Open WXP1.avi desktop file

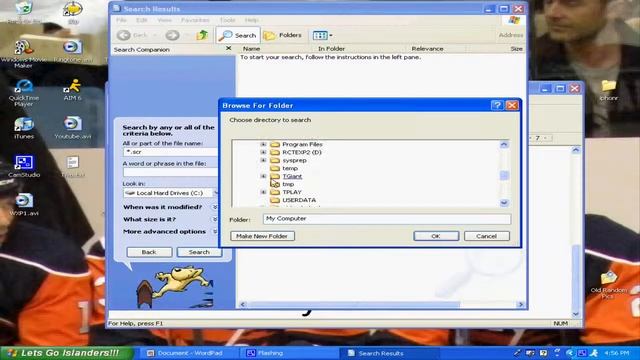click(24, 205)
